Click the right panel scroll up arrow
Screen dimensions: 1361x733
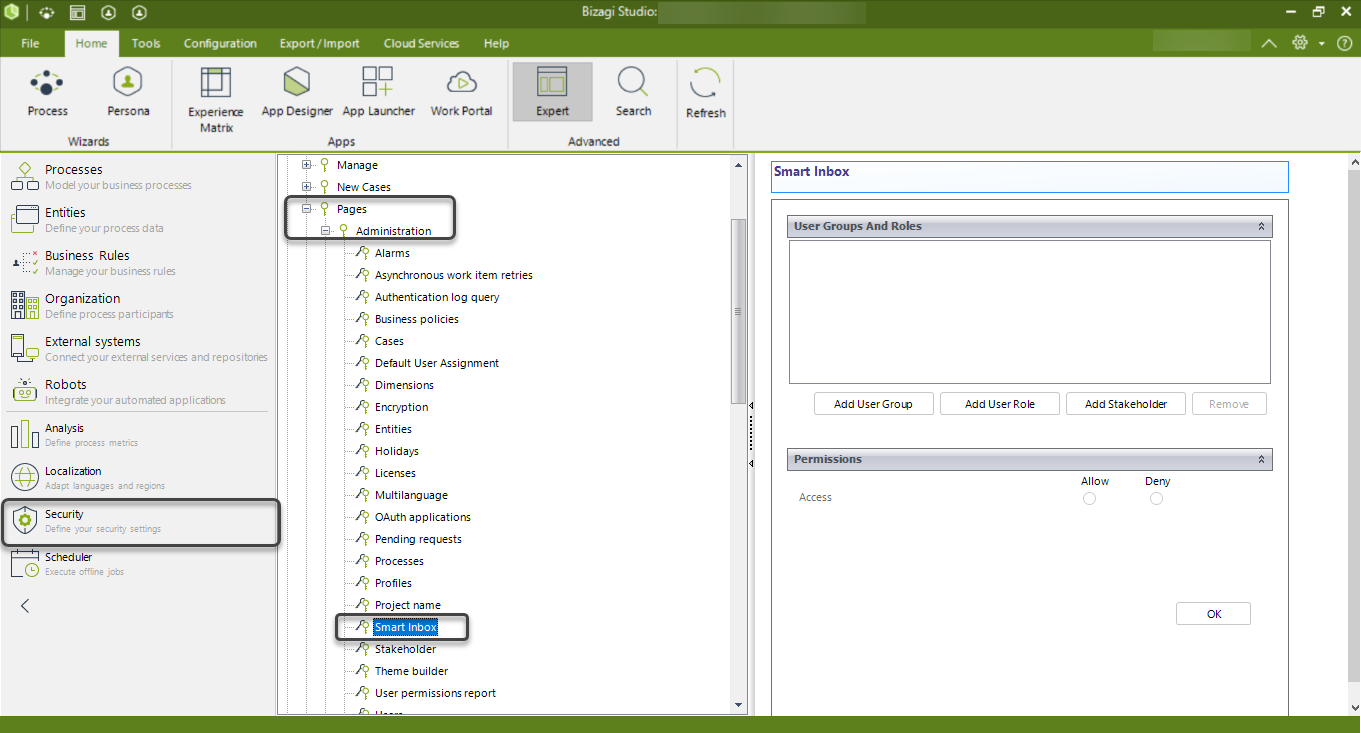pos(1354,162)
